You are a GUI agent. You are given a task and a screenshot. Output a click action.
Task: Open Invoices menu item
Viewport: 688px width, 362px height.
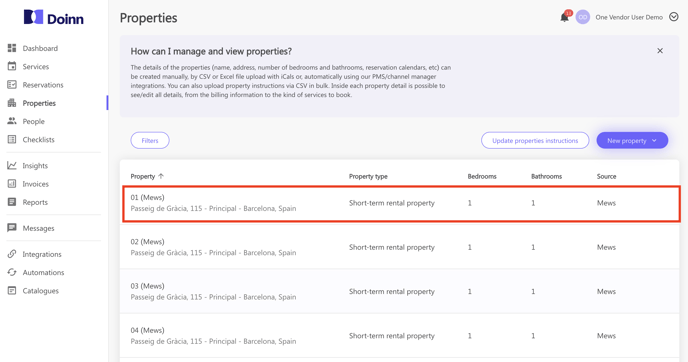point(36,184)
